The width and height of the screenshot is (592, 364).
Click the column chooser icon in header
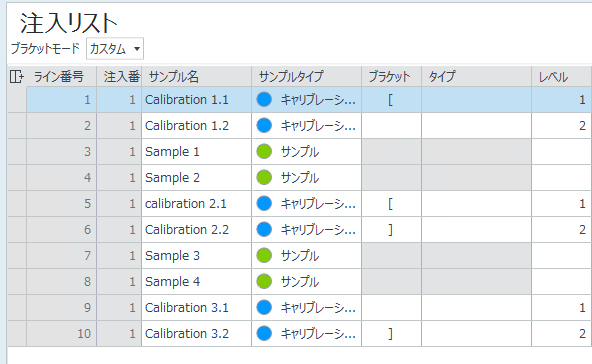point(16,77)
